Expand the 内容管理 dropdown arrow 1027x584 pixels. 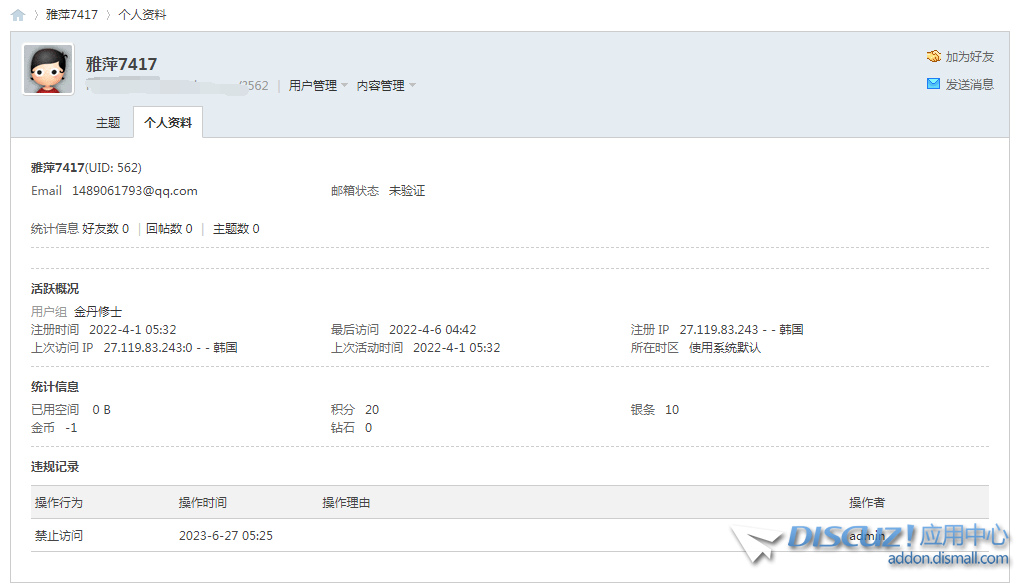(x=412, y=86)
